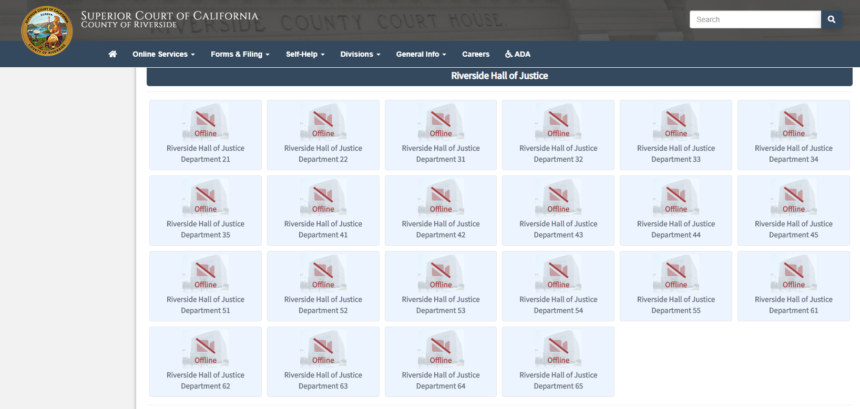860x409 pixels.
Task: Click offline camera icon for Department 34
Action: (x=793, y=122)
